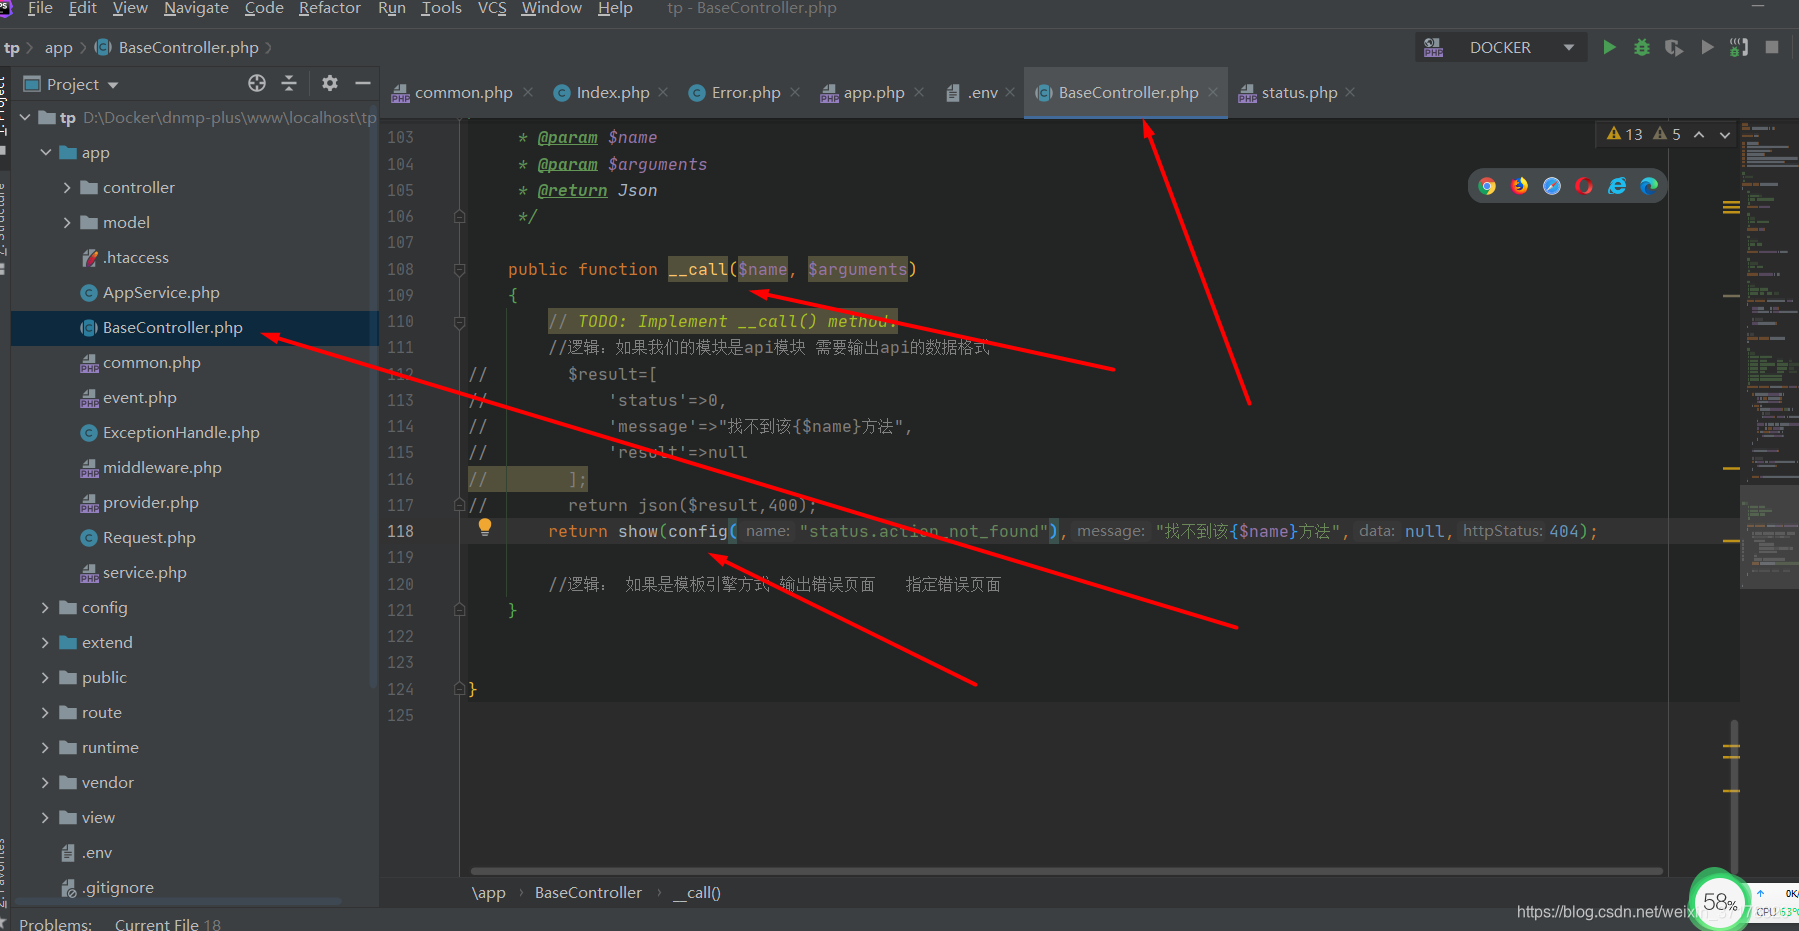Select AppService.php in the project tree

coord(161,292)
